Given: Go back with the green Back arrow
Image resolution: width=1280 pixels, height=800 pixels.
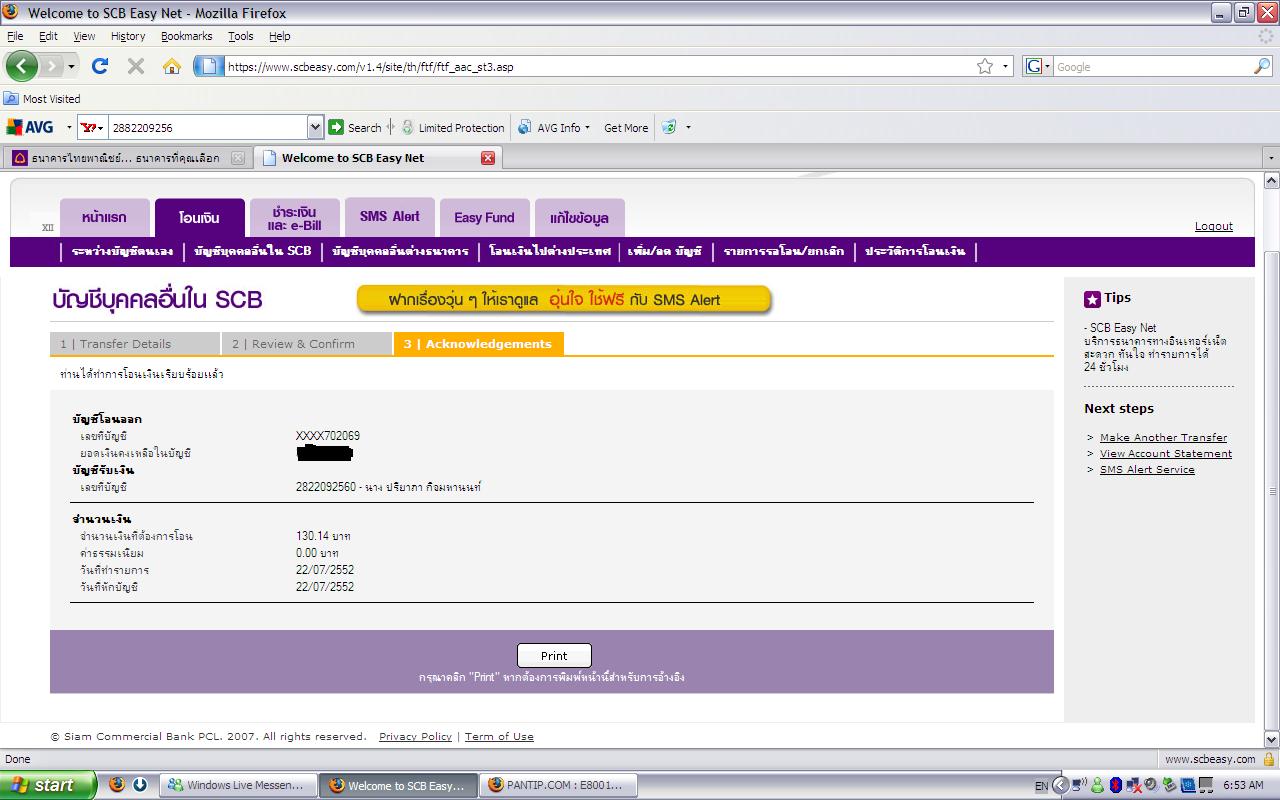Looking at the screenshot, I should (x=22, y=66).
